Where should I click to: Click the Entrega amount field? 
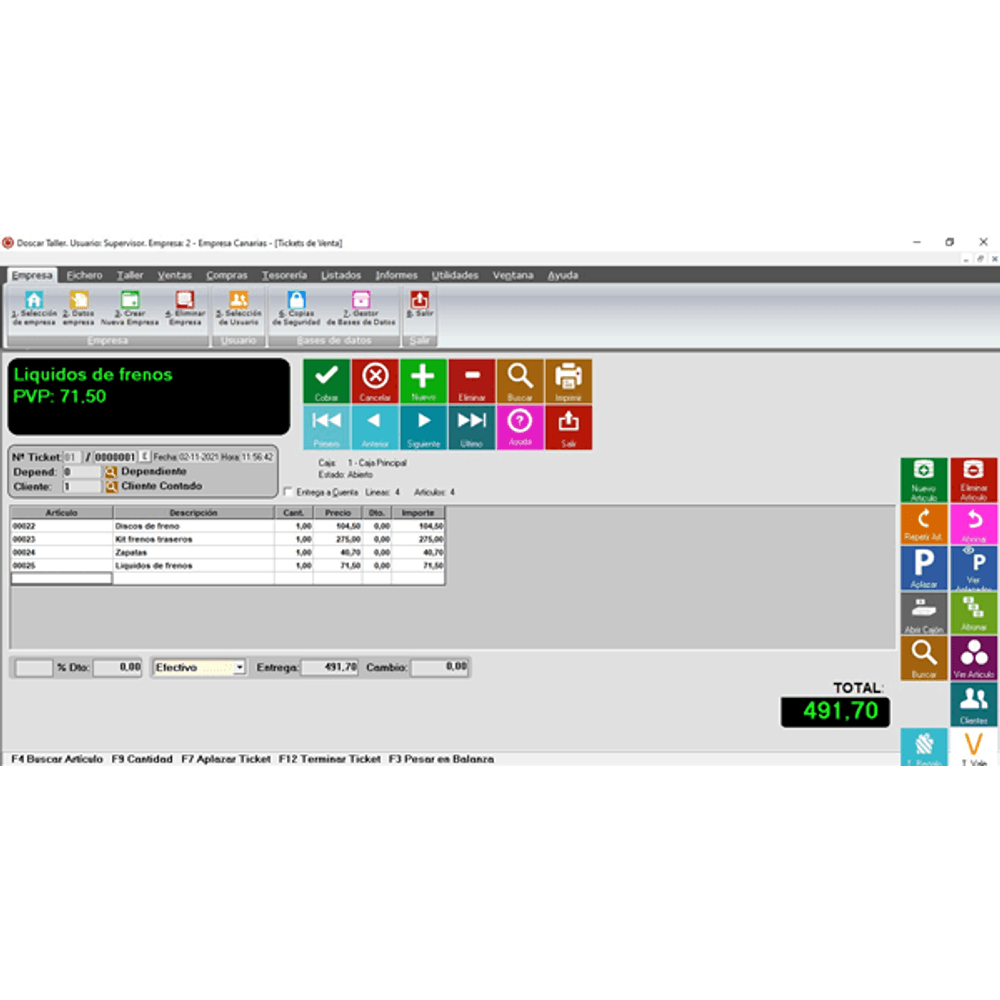[329, 667]
